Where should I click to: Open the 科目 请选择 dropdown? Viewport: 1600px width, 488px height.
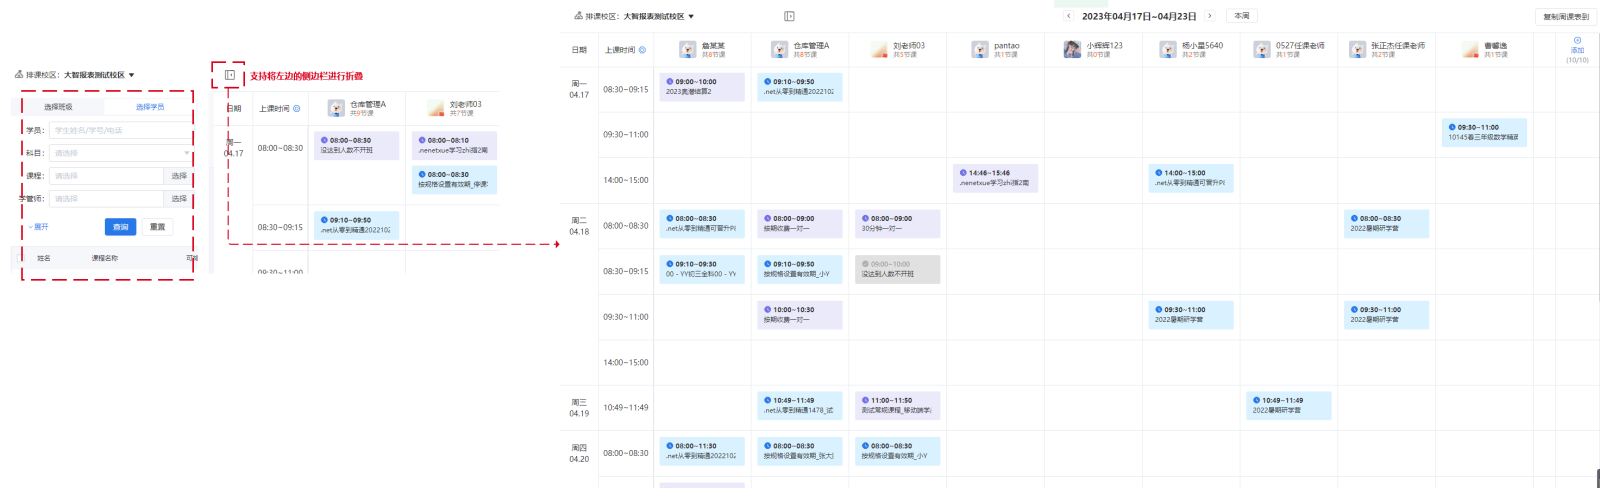(120, 153)
